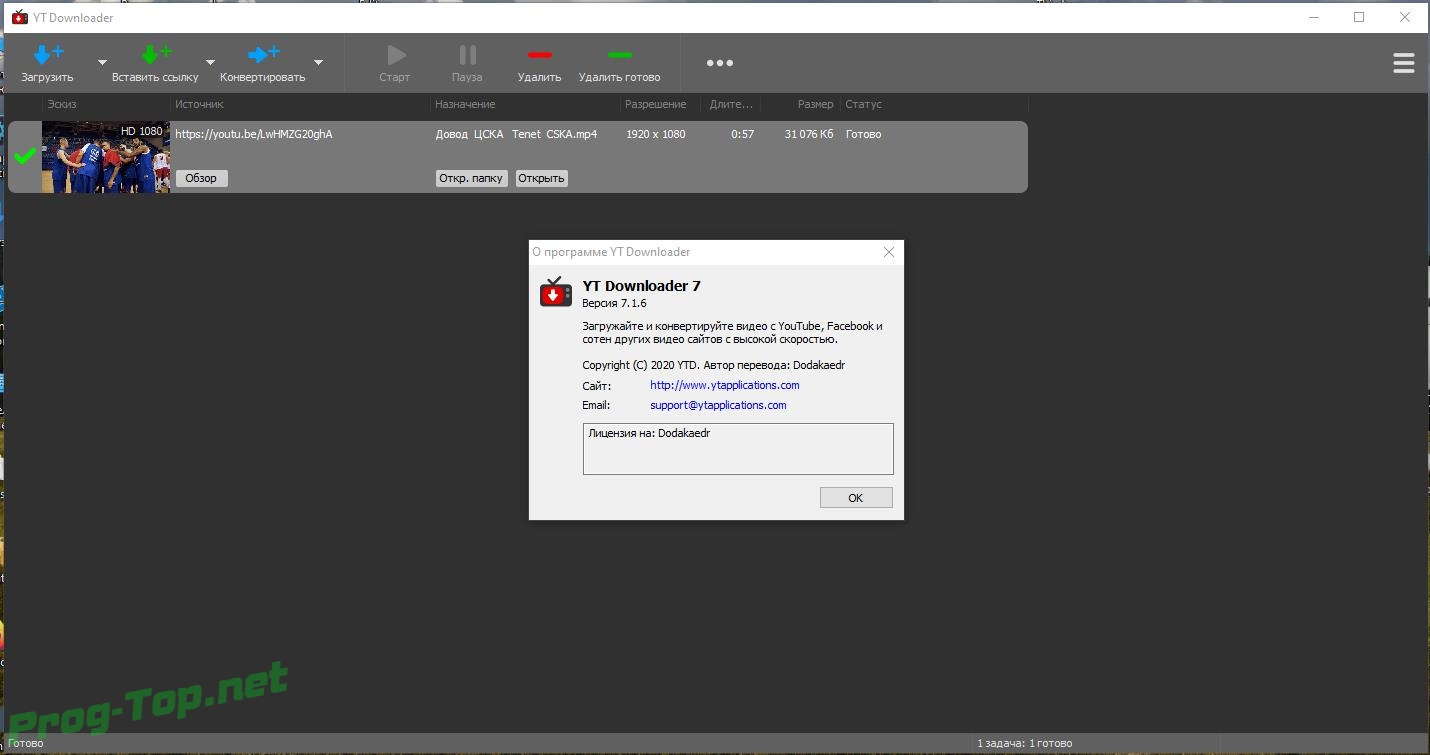Close the О программе dialog

[889, 252]
